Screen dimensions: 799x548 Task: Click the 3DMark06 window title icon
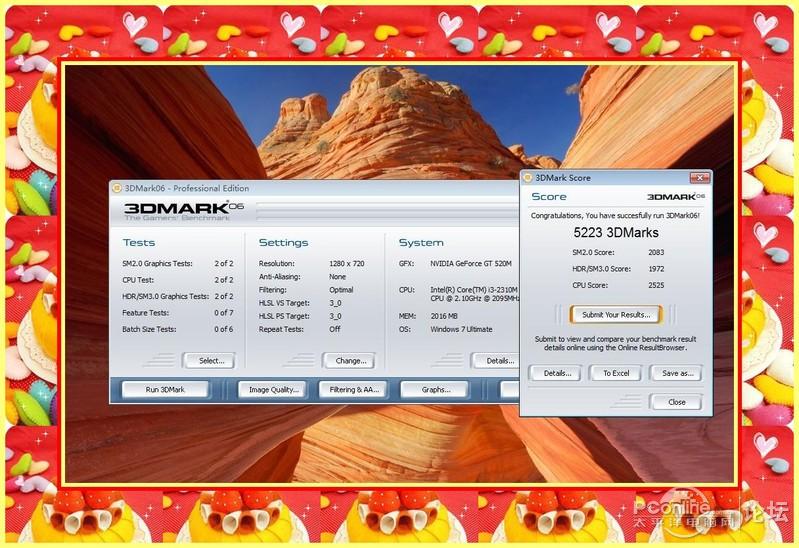point(117,188)
